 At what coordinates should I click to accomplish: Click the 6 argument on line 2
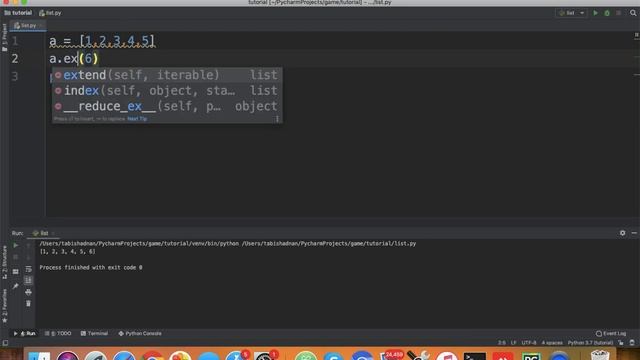click(x=88, y=58)
